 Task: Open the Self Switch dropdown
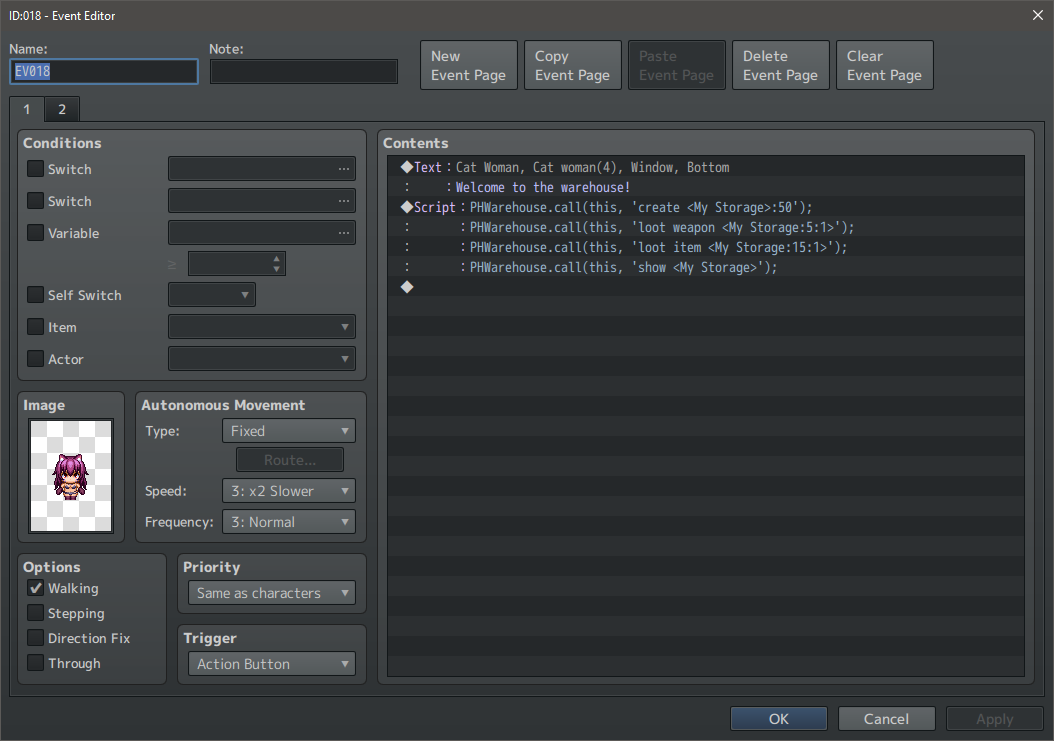[x=212, y=295]
